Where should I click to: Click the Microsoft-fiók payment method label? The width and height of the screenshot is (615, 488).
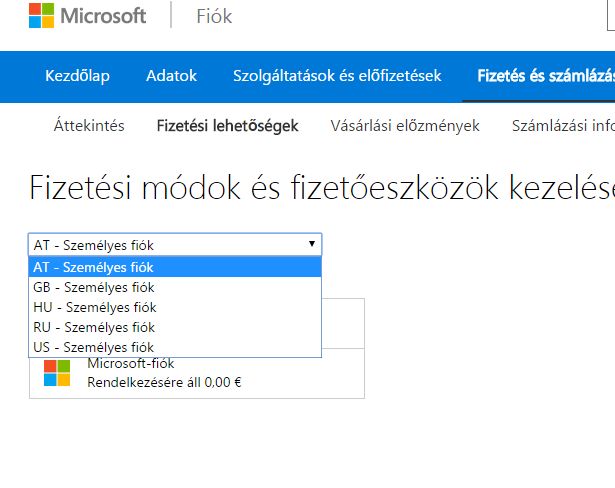coord(131,364)
